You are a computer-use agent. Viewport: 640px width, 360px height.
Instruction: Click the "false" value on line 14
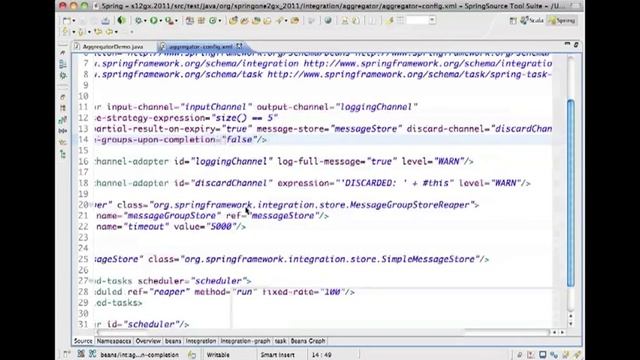pyautogui.click(x=239, y=140)
